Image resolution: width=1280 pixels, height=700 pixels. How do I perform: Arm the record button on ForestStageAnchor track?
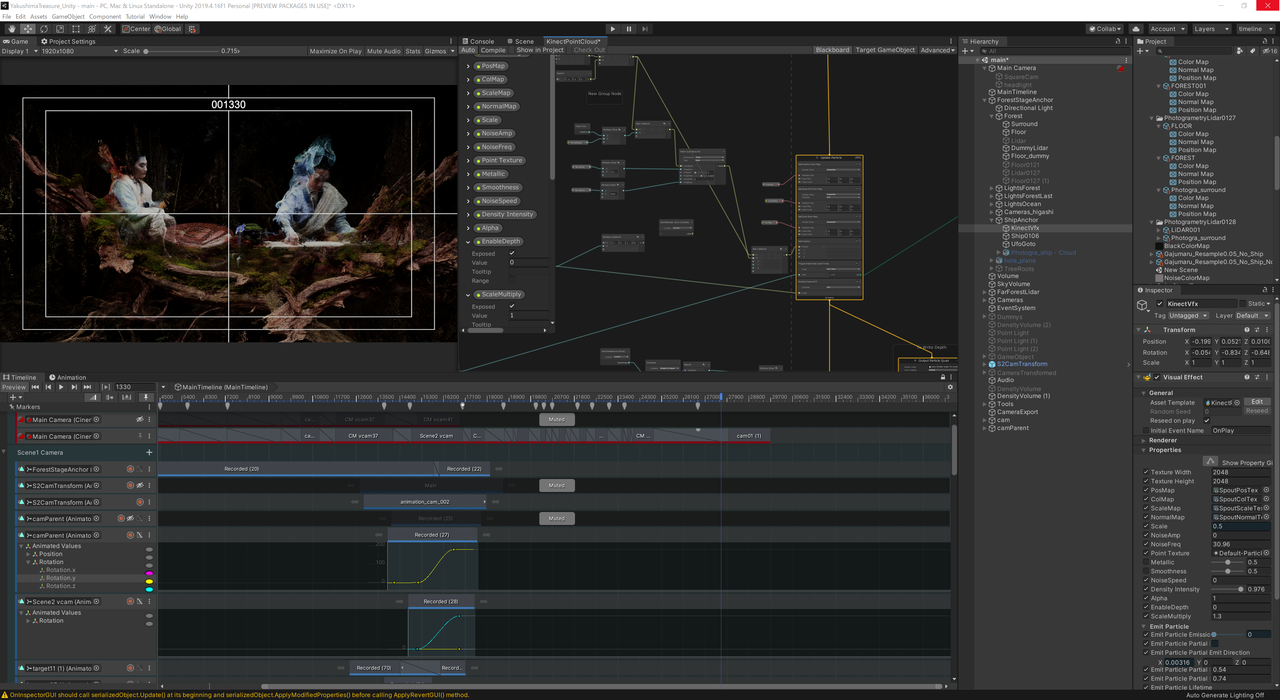click(x=130, y=469)
